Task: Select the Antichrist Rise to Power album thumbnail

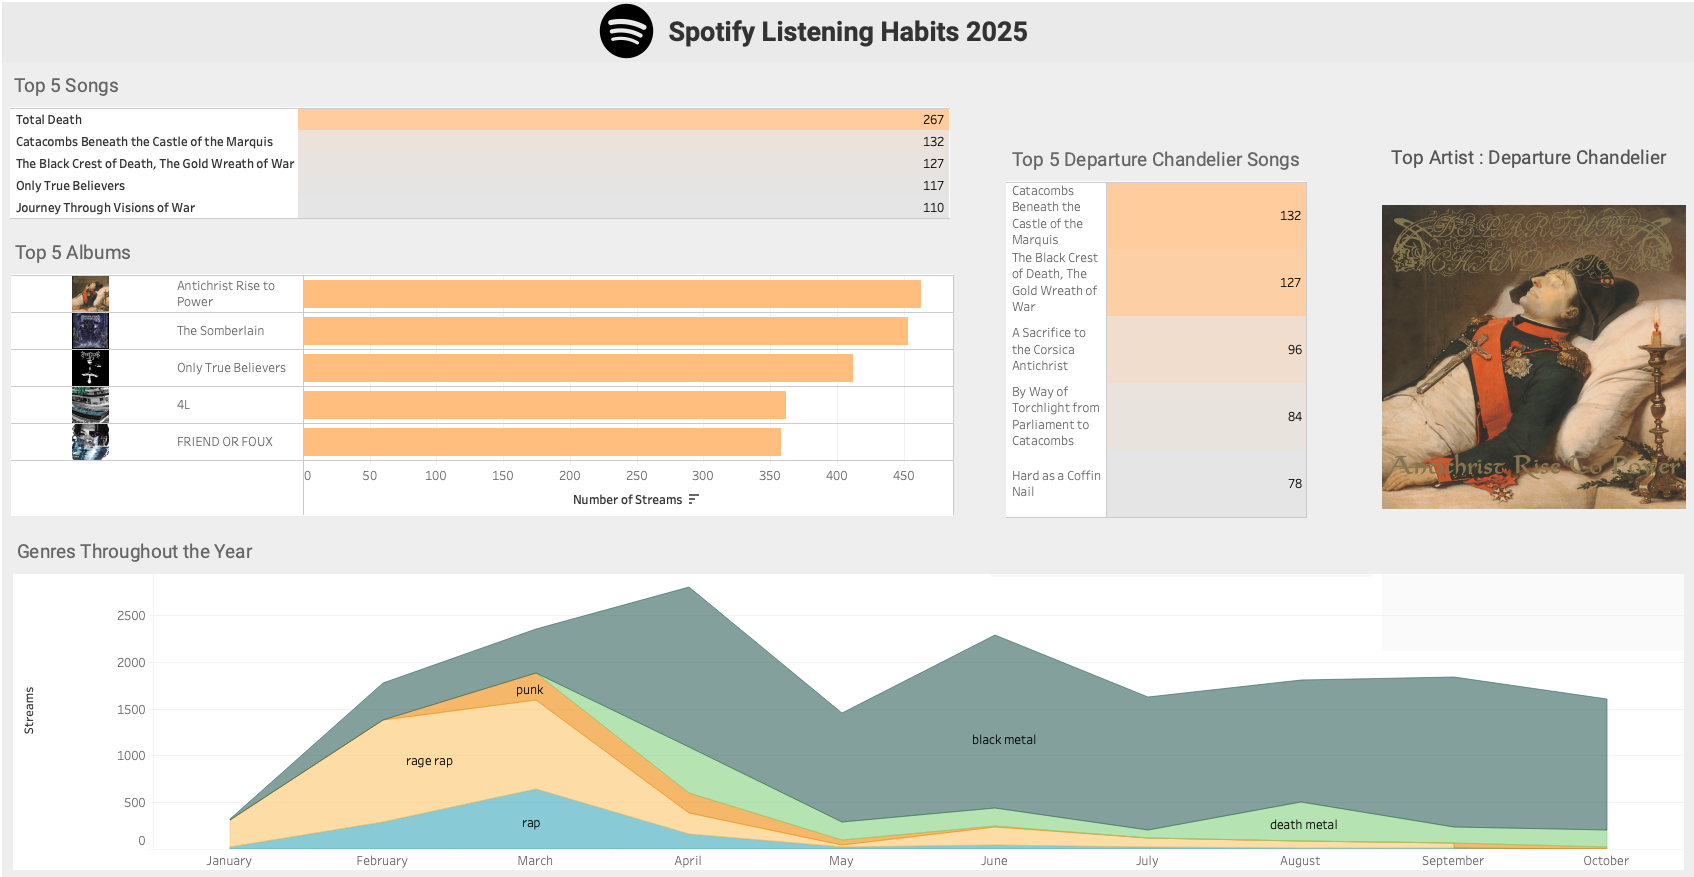Action: tap(90, 294)
